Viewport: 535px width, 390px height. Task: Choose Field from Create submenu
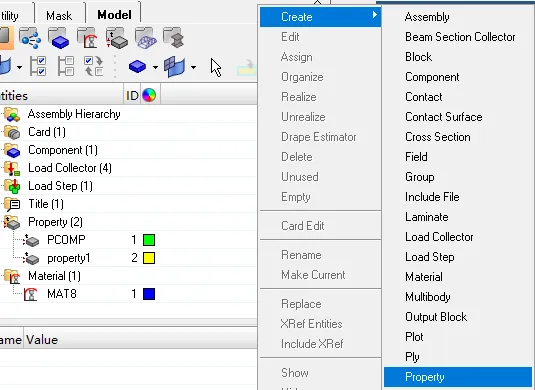tap(416, 157)
